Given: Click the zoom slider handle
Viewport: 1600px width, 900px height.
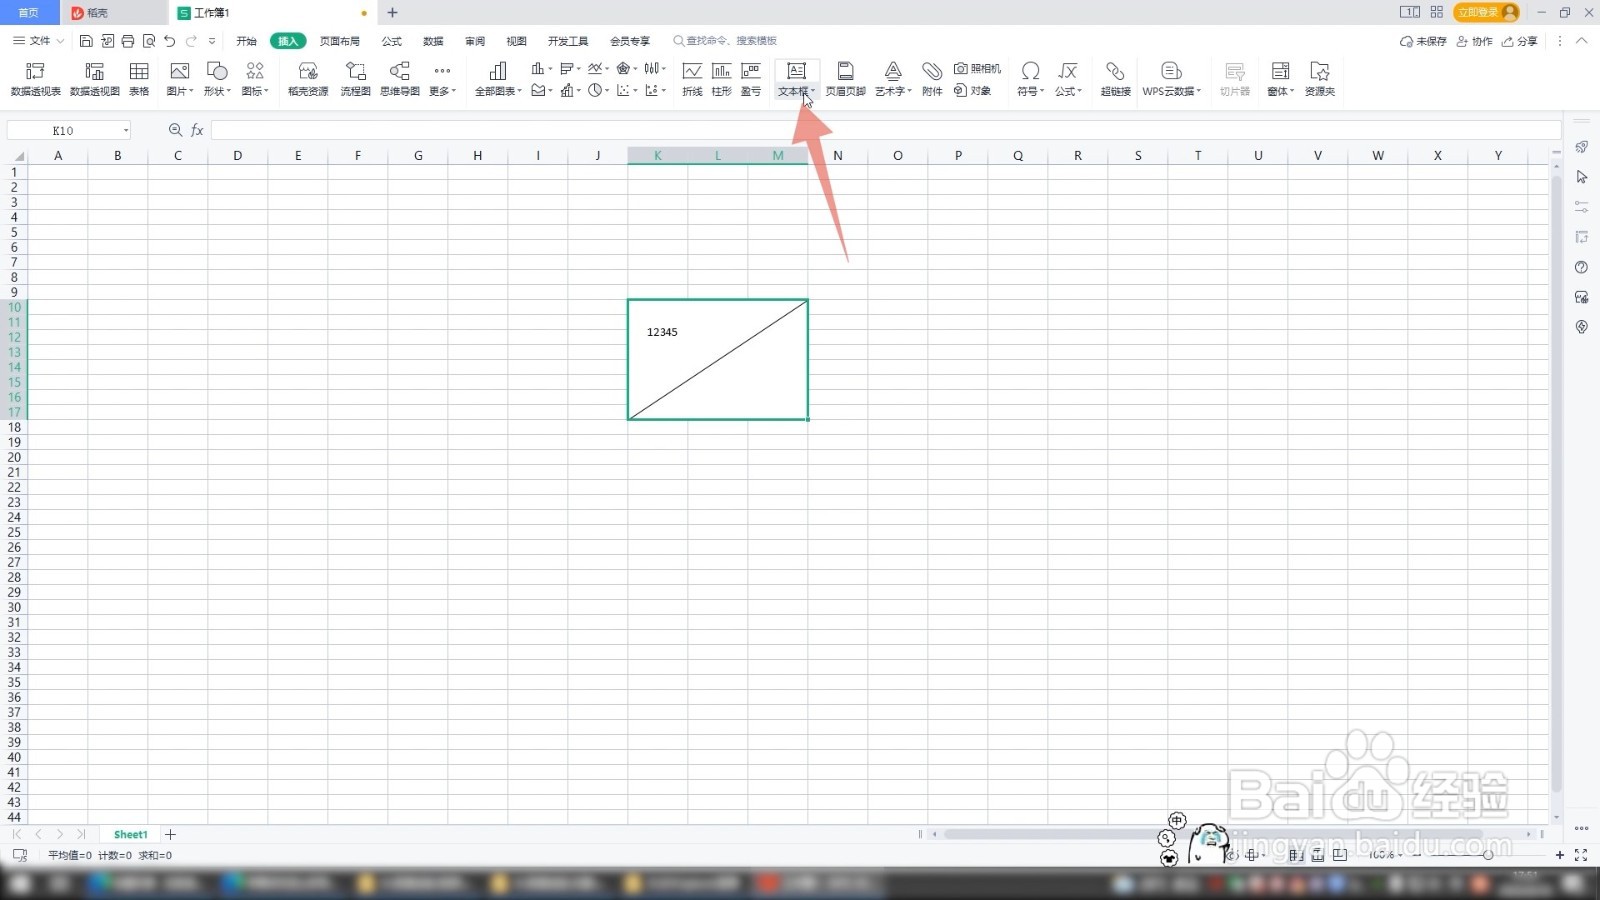Looking at the screenshot, I should coord(1488,855).
